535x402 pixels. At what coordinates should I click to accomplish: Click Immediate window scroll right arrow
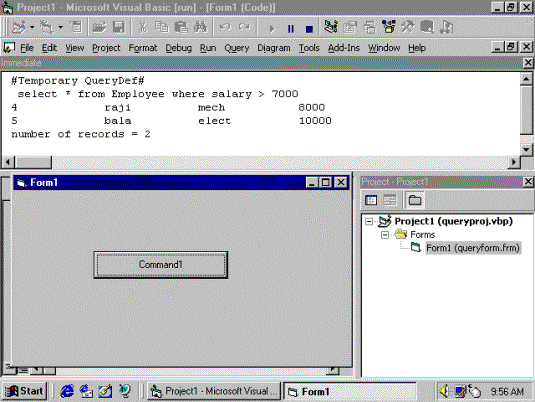coord(514,162)
